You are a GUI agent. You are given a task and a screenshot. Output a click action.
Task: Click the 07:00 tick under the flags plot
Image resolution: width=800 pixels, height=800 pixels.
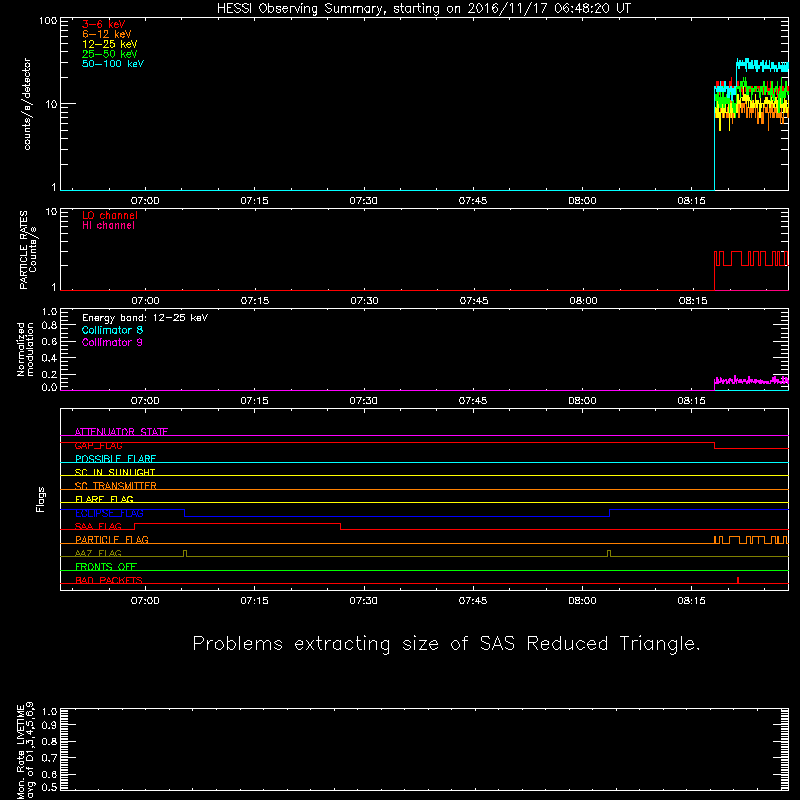(145, 601)
